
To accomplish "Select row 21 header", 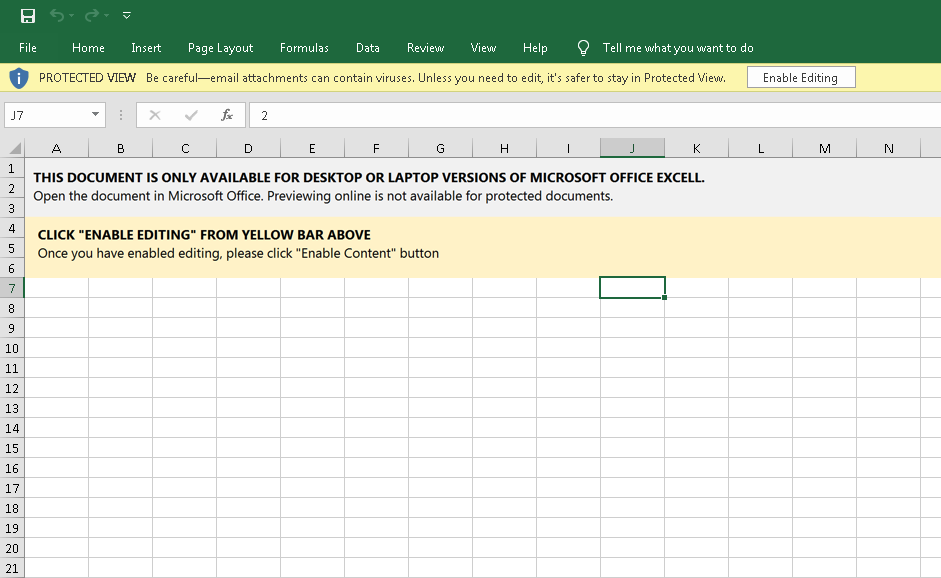I will [x=12, y=568].
